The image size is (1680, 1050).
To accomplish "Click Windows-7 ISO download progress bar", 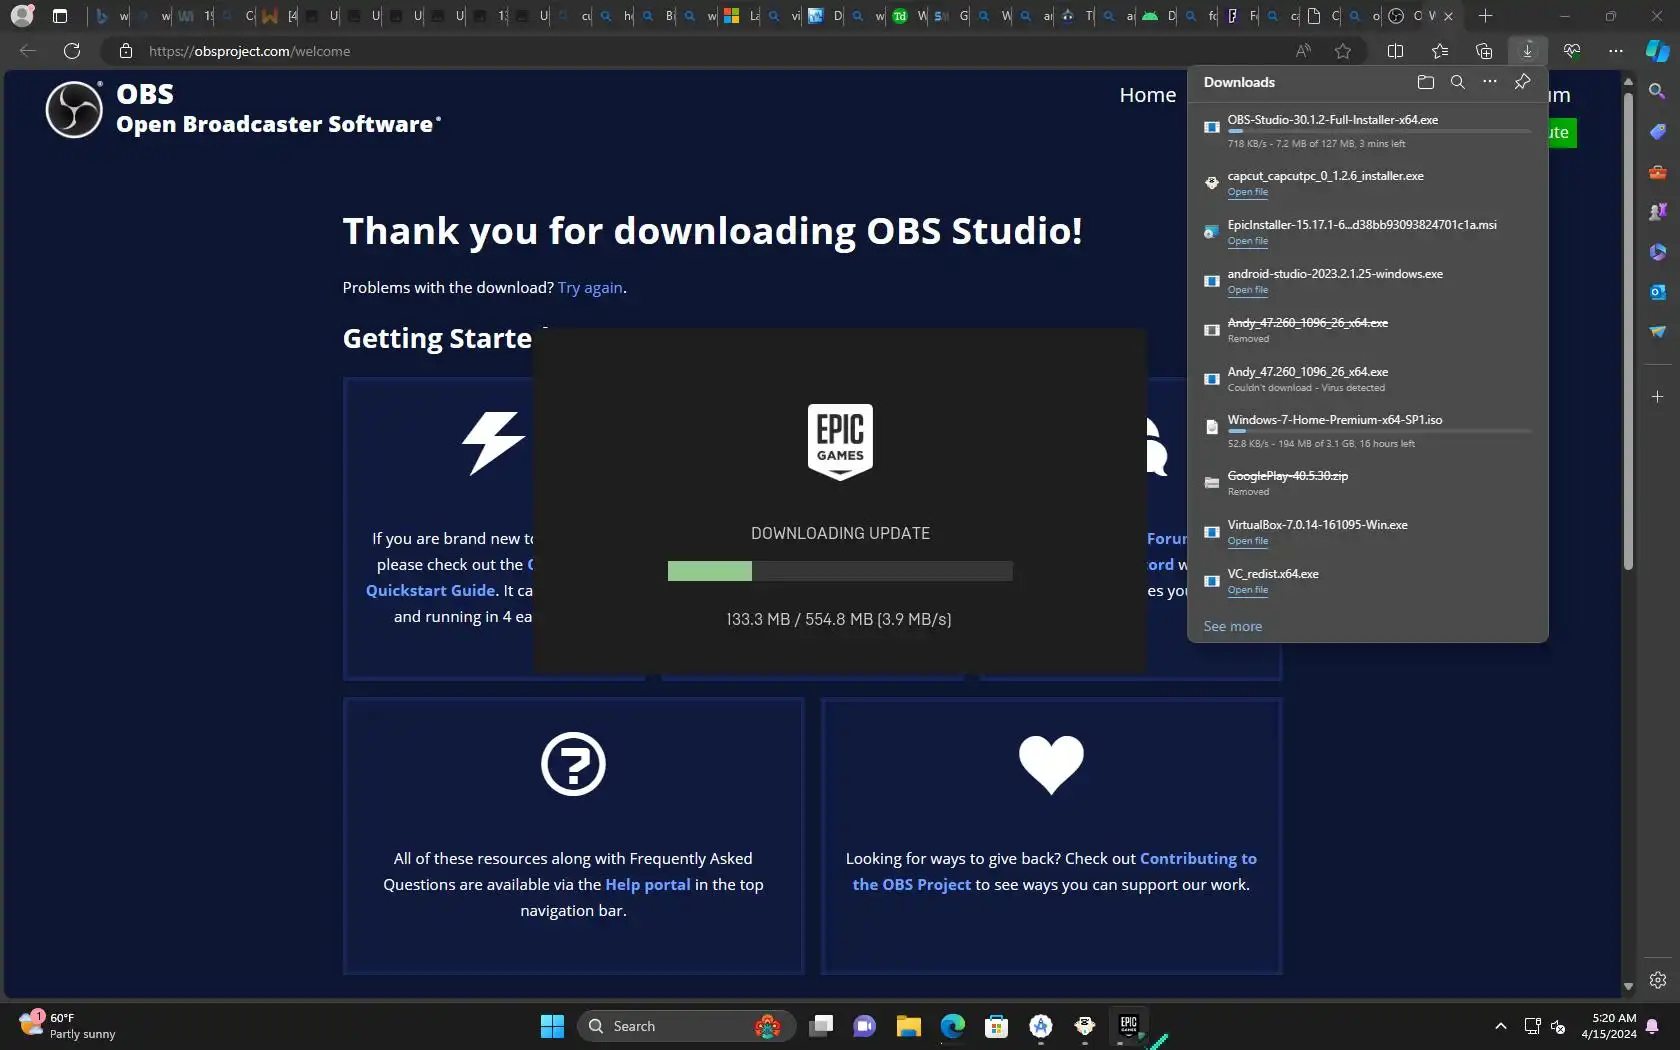I will [x=1379, y=431].
